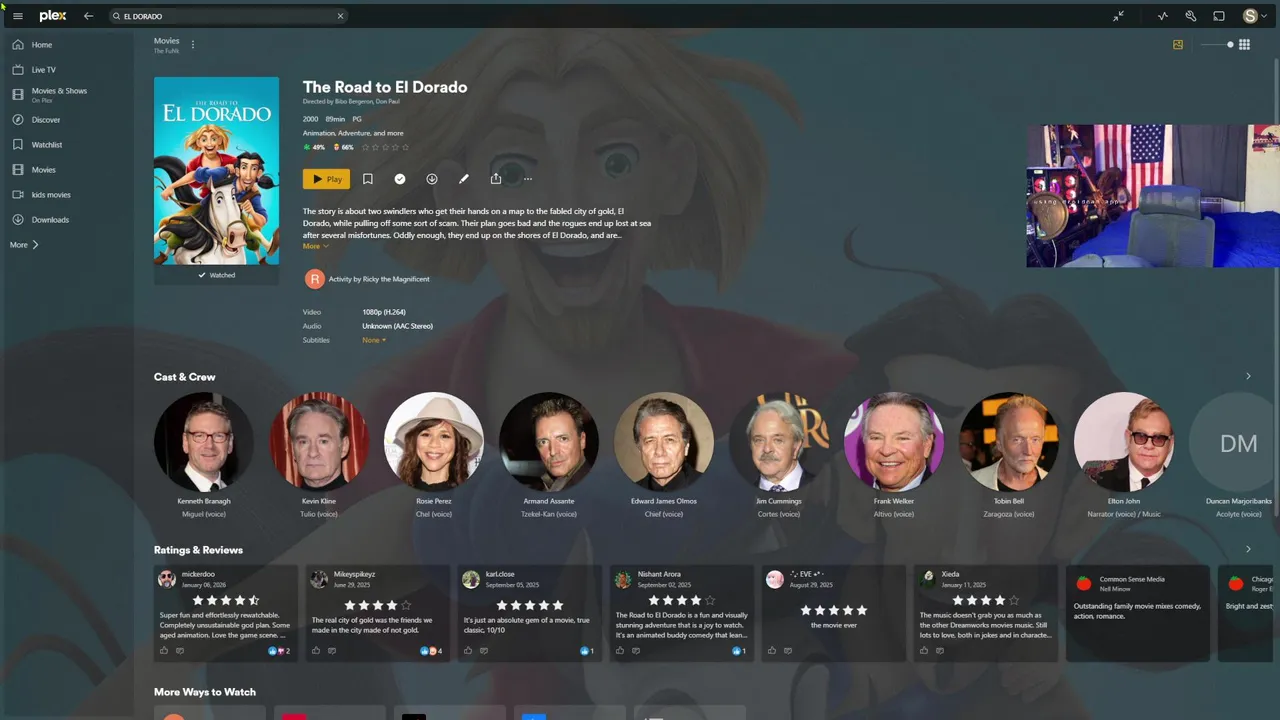Clear the EL DORADO search text
Screen dimensions: 1280x720
coord(340,16)
